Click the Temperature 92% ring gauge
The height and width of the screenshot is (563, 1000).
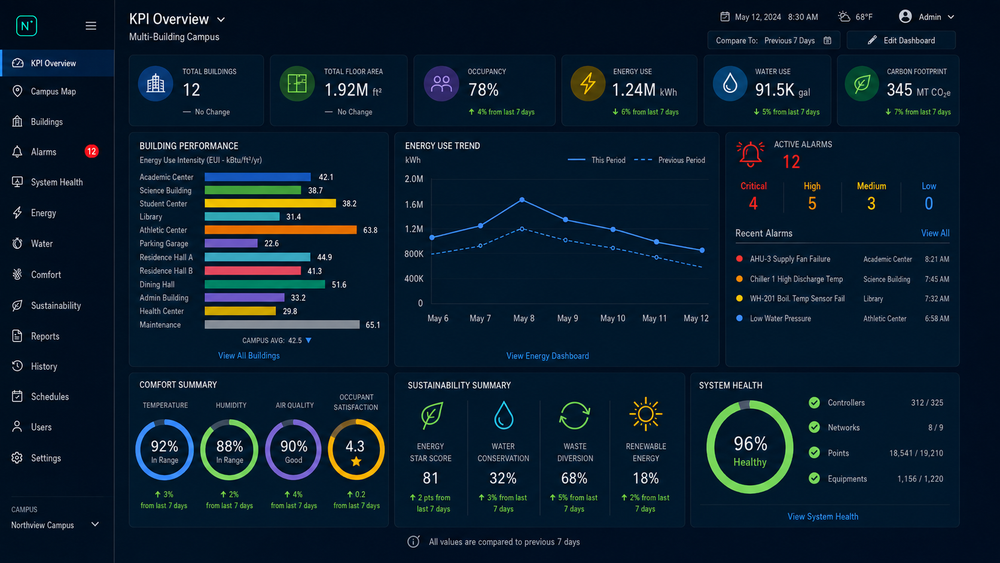[x=165, y=450]
